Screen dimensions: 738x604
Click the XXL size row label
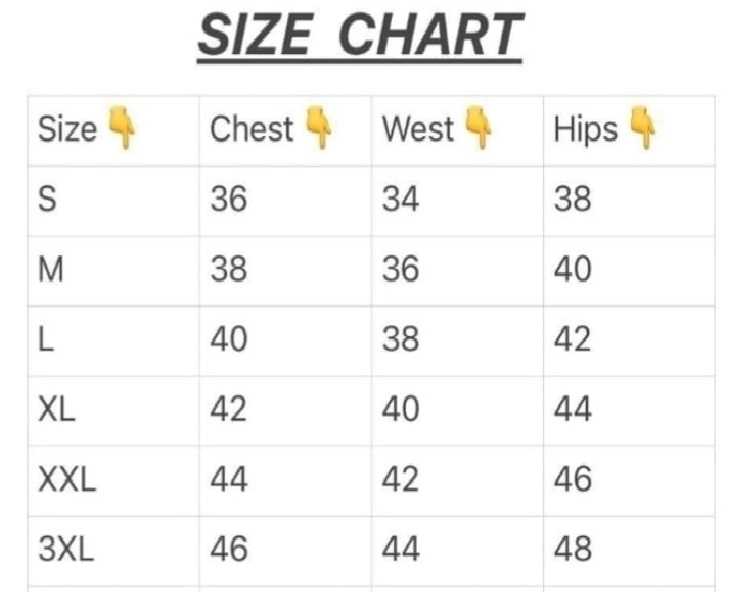[67, 480]
